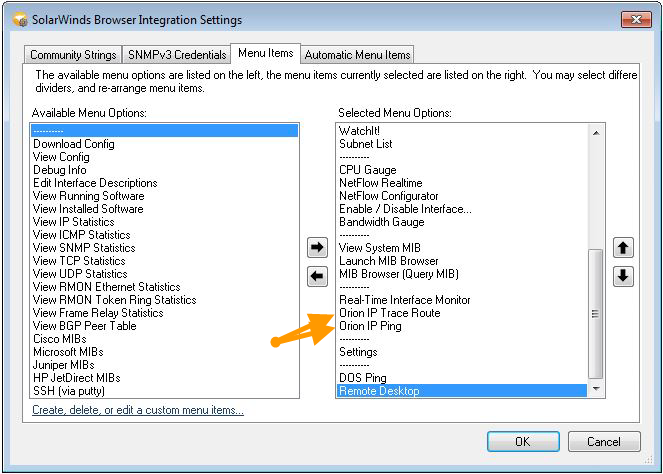Select View UDP Statistics
Screen dimensions: 663x474
pos(165,274)
